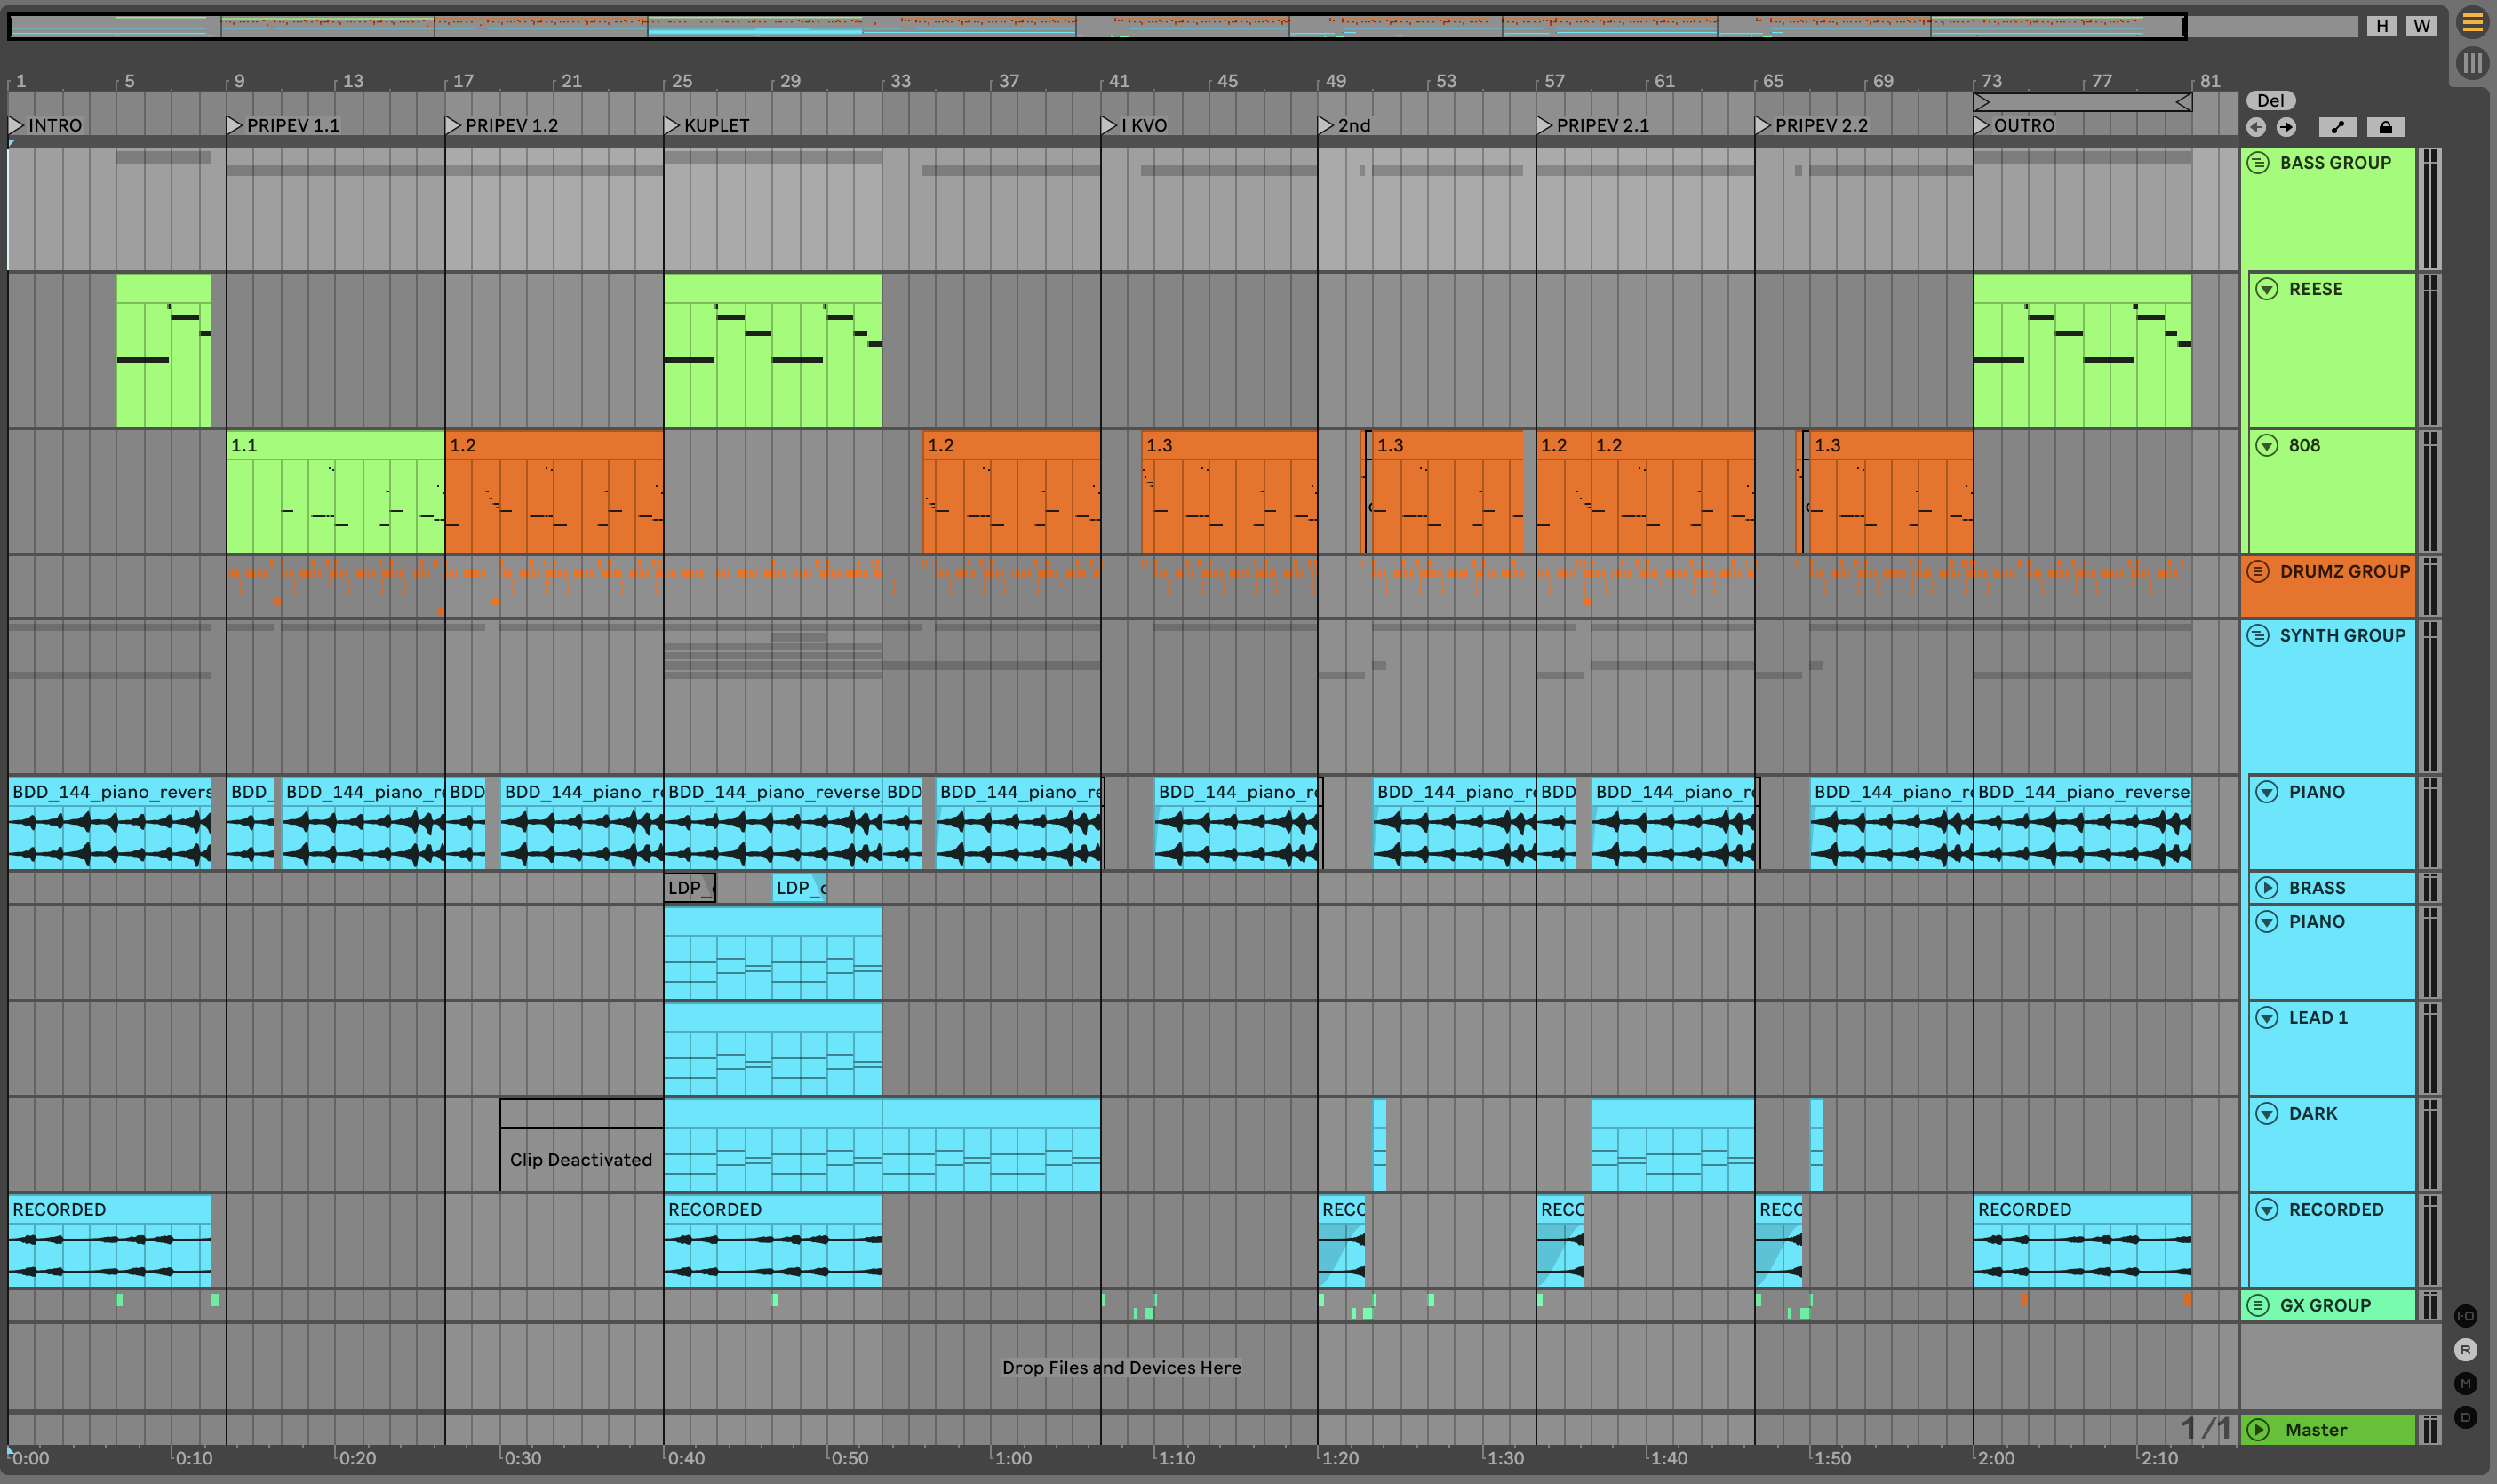Toggle the lock envelopes padlock icon
The height and width of the screenshot is (1484, 2497).
pyautogui.click(x=2385, y=127)
